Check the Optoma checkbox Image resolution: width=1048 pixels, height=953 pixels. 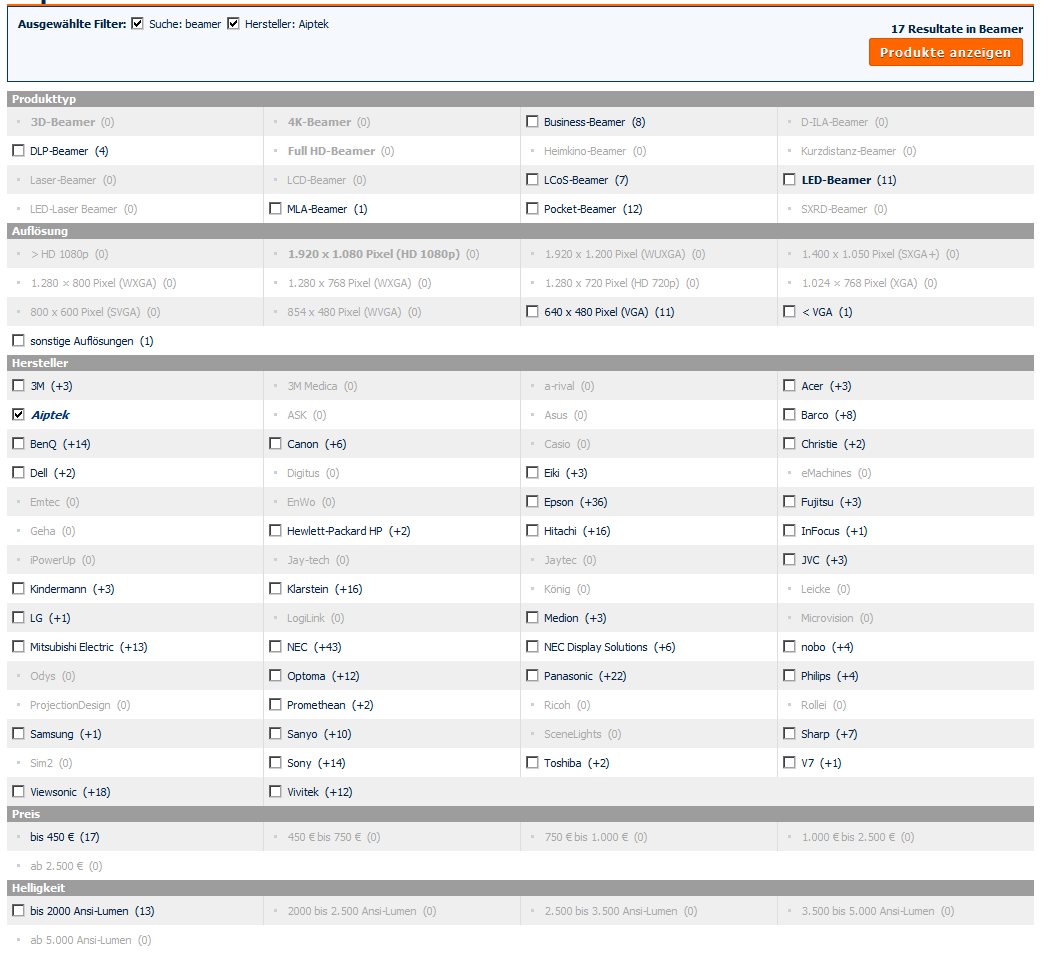tap(275, 676)
